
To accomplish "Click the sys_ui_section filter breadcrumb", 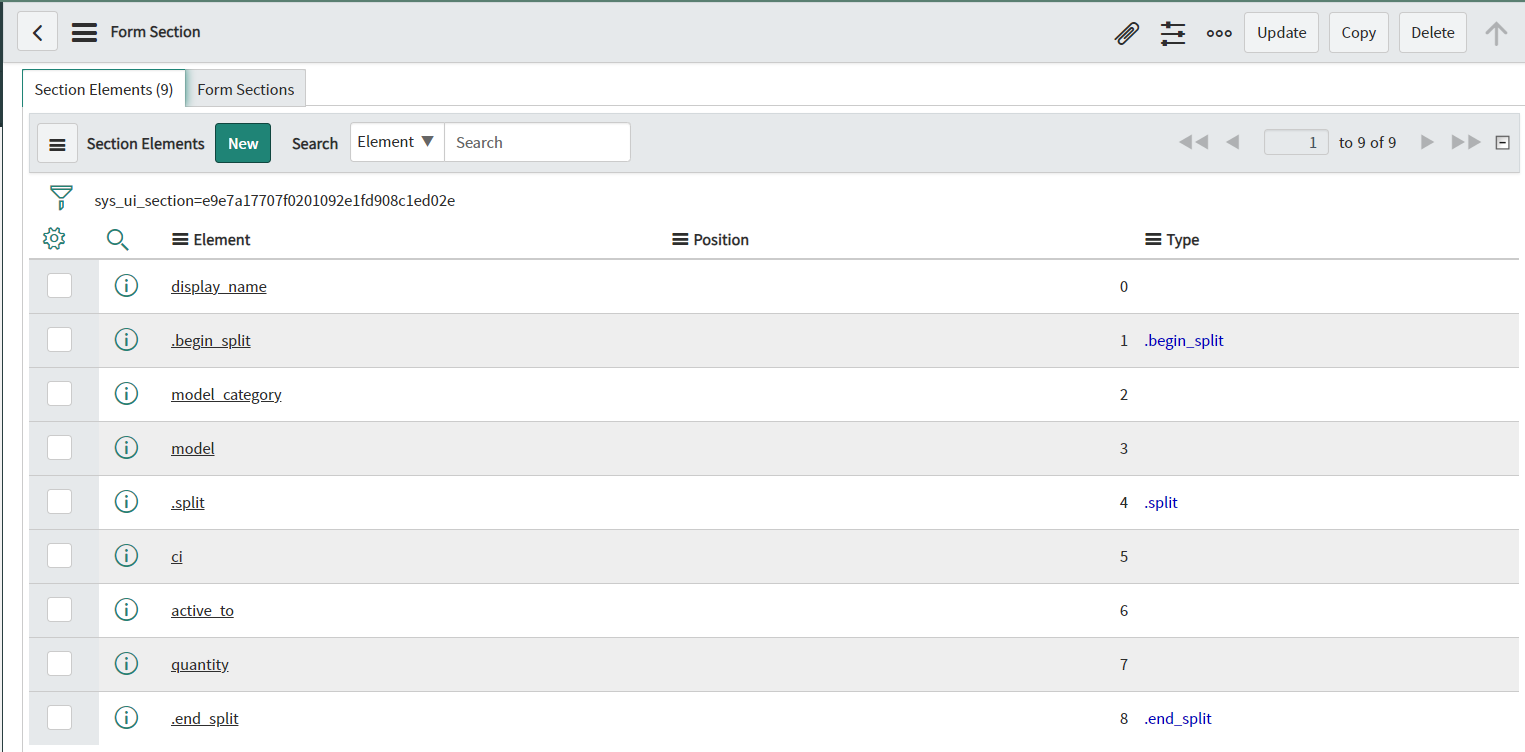I will coord(274,200).
